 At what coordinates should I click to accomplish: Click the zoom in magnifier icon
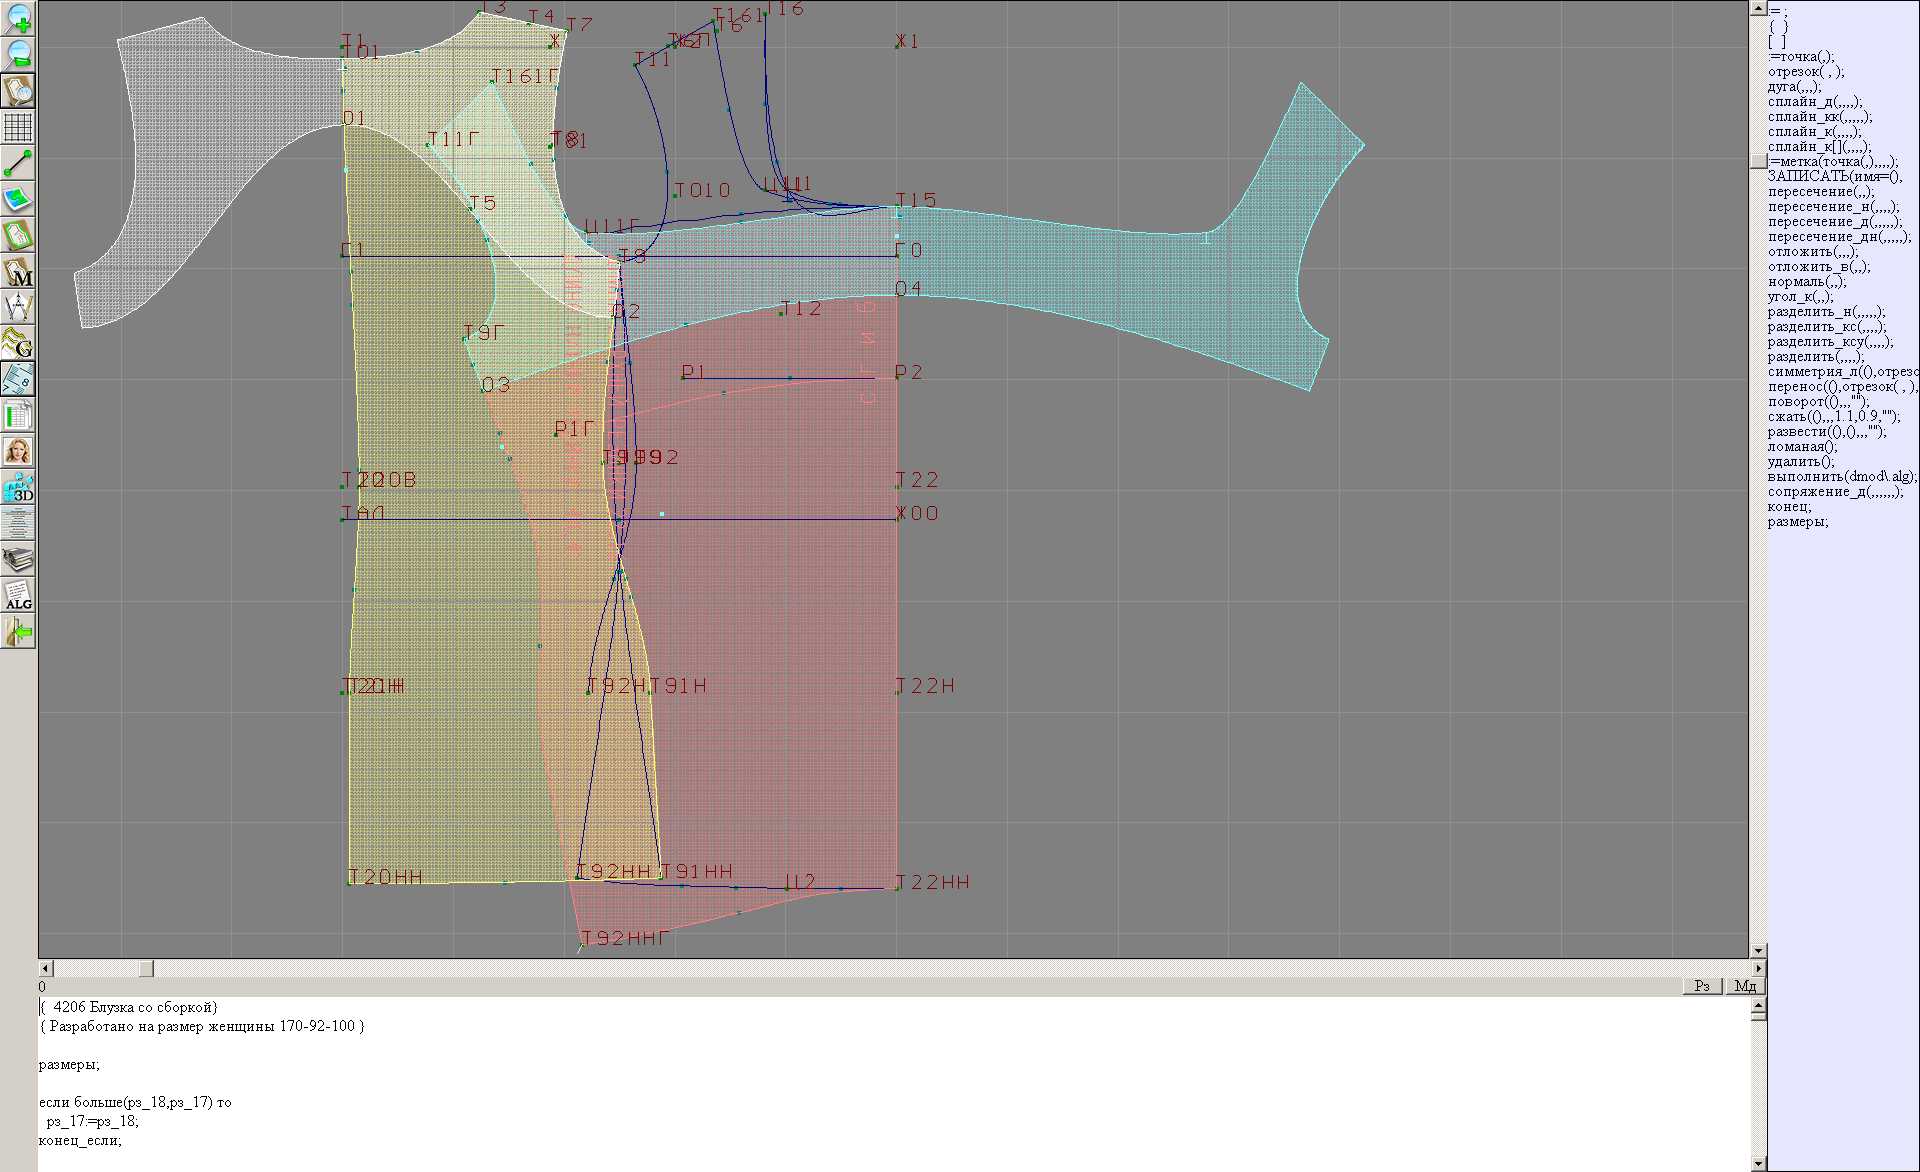click(x=18, y=18)
